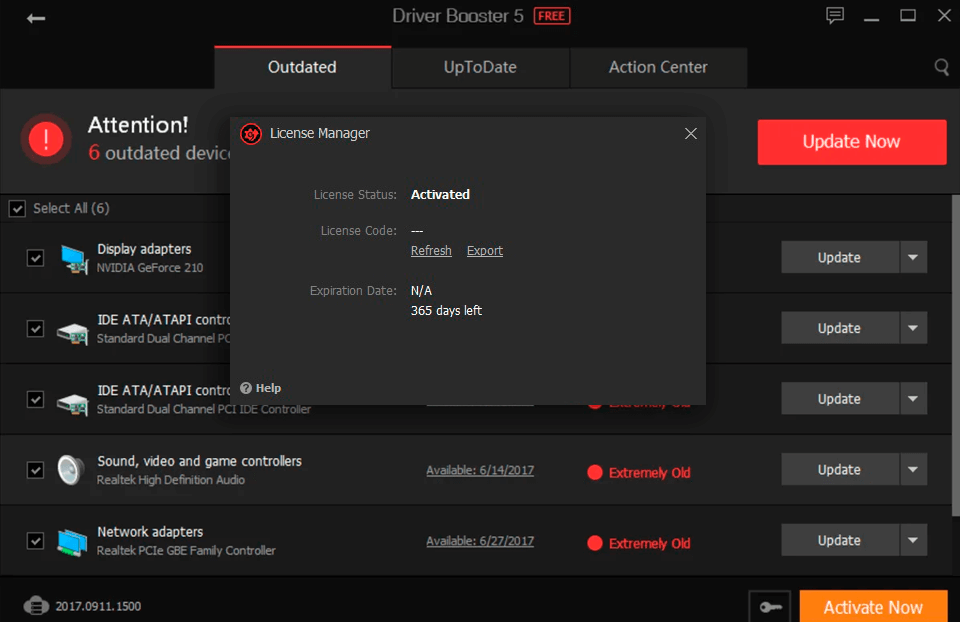Click the Export license link
The image size is (960, 622).
click(x=484, y=251)
